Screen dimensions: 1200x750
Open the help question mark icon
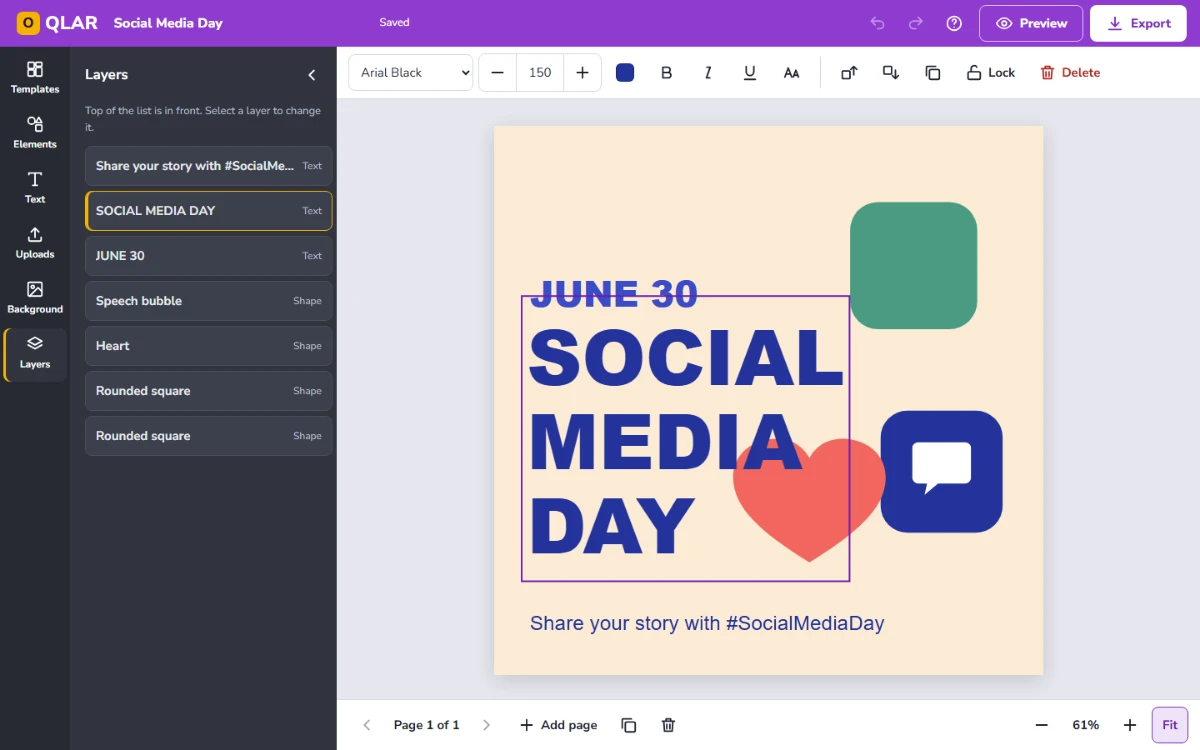pyautogui.click(x=954, y=23)
